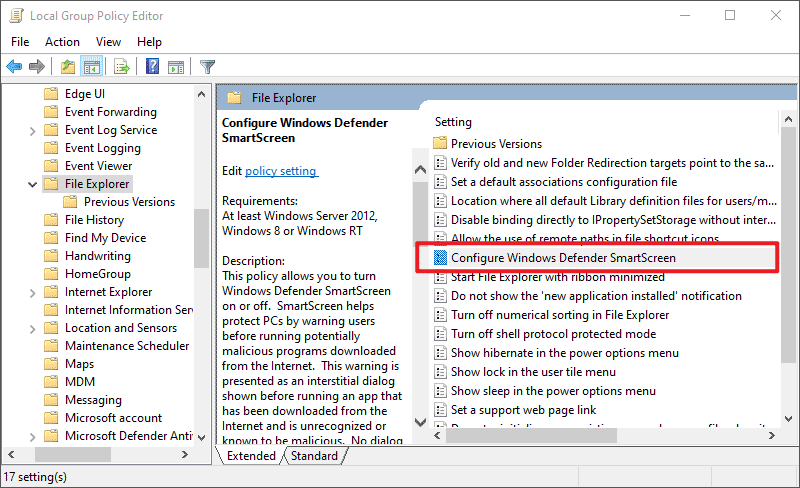This screenshot has height=488, width=800.
Task: Click the policy icon beside Set a support web page link
Action: point(440,410)
